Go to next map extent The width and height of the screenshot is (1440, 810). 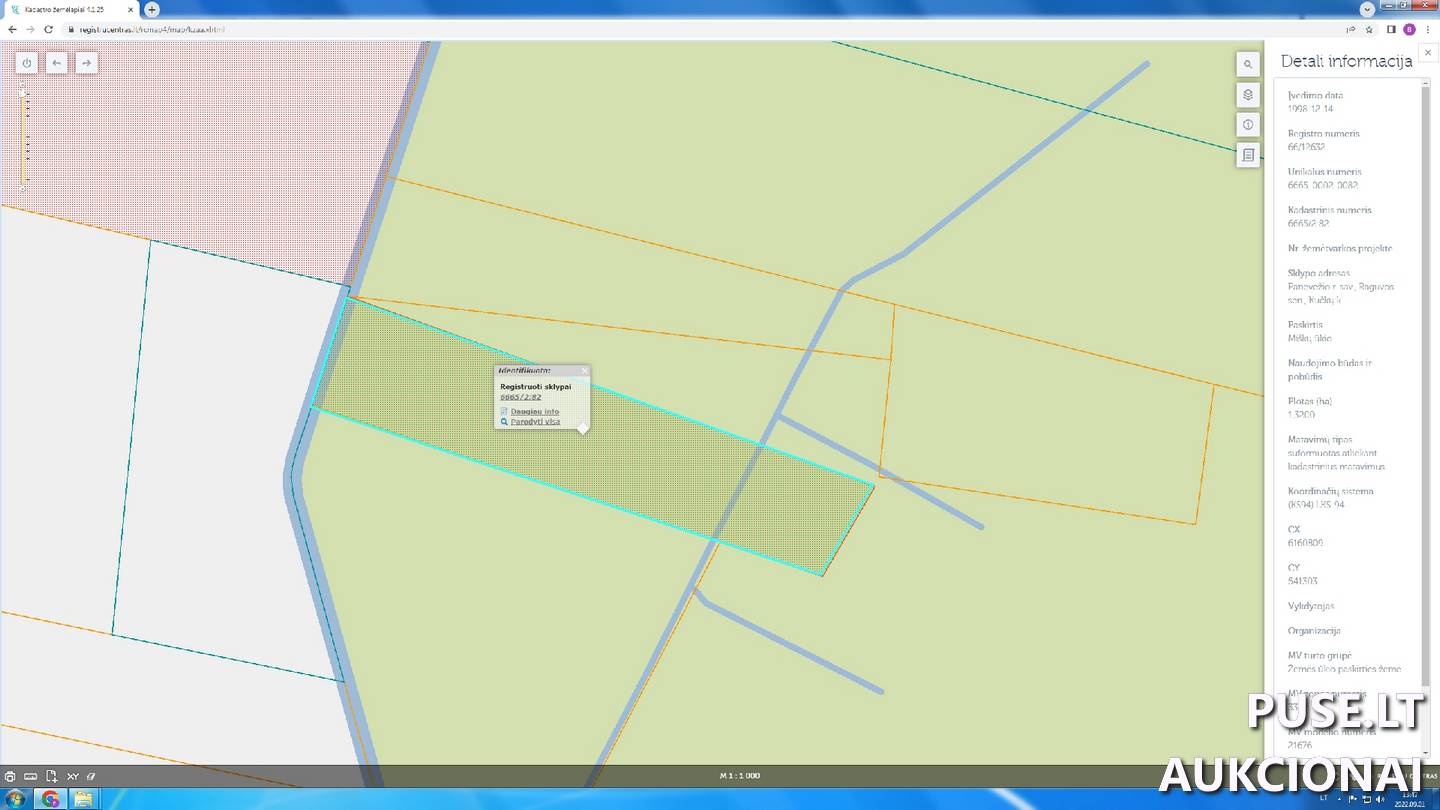[87, 63]
